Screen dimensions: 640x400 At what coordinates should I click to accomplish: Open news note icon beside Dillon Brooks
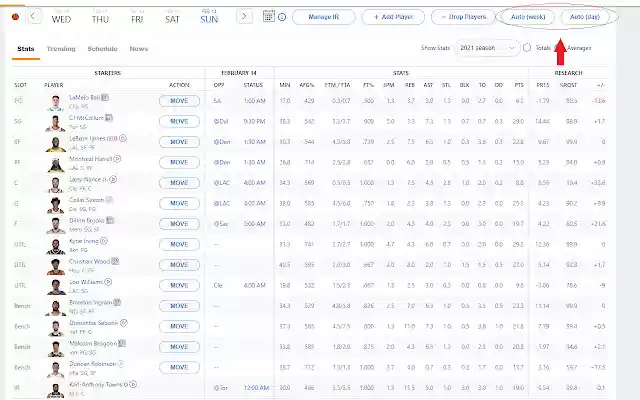(110, 220)
